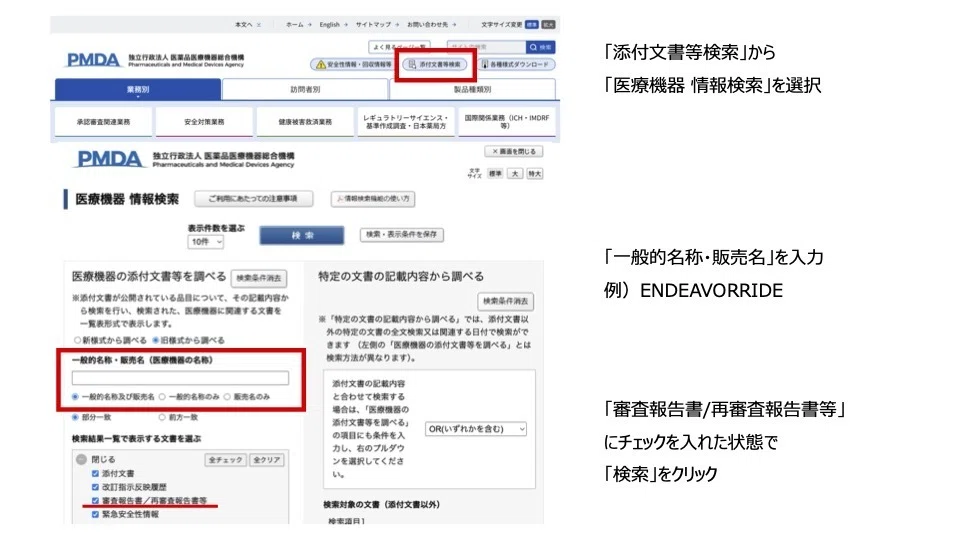This screenshot has height=540, width=960.
Task: Select 販売名のみ radio option
Action: (227, 397)
